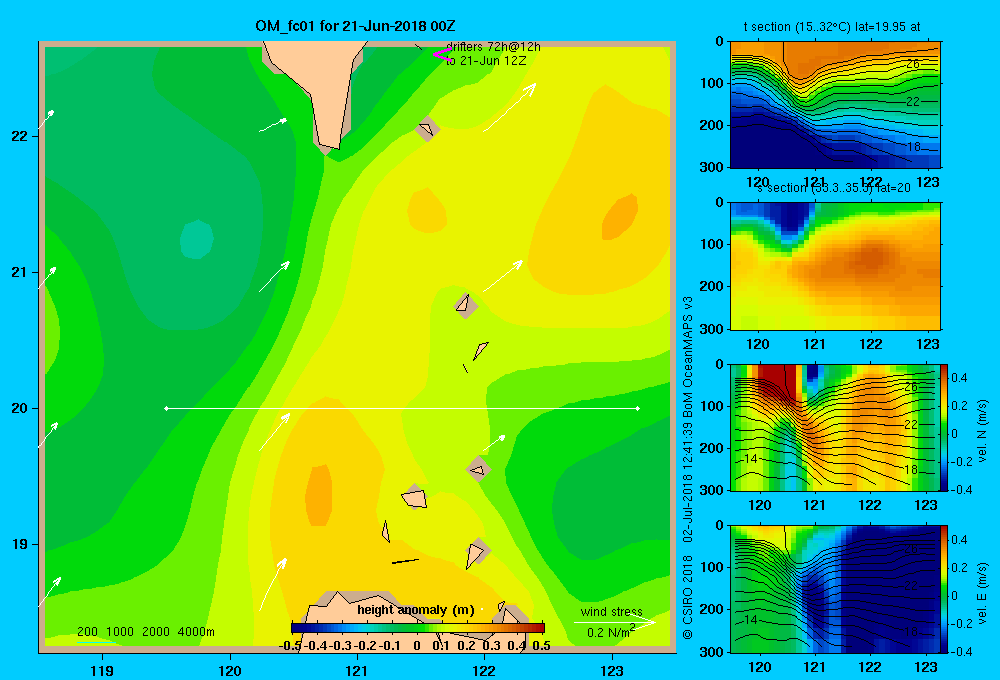Click the vertical "CSIRO 2018 BoM OceanMAPS v3" credit text
The image size is (1000, 680).
[x=688, y=467]
